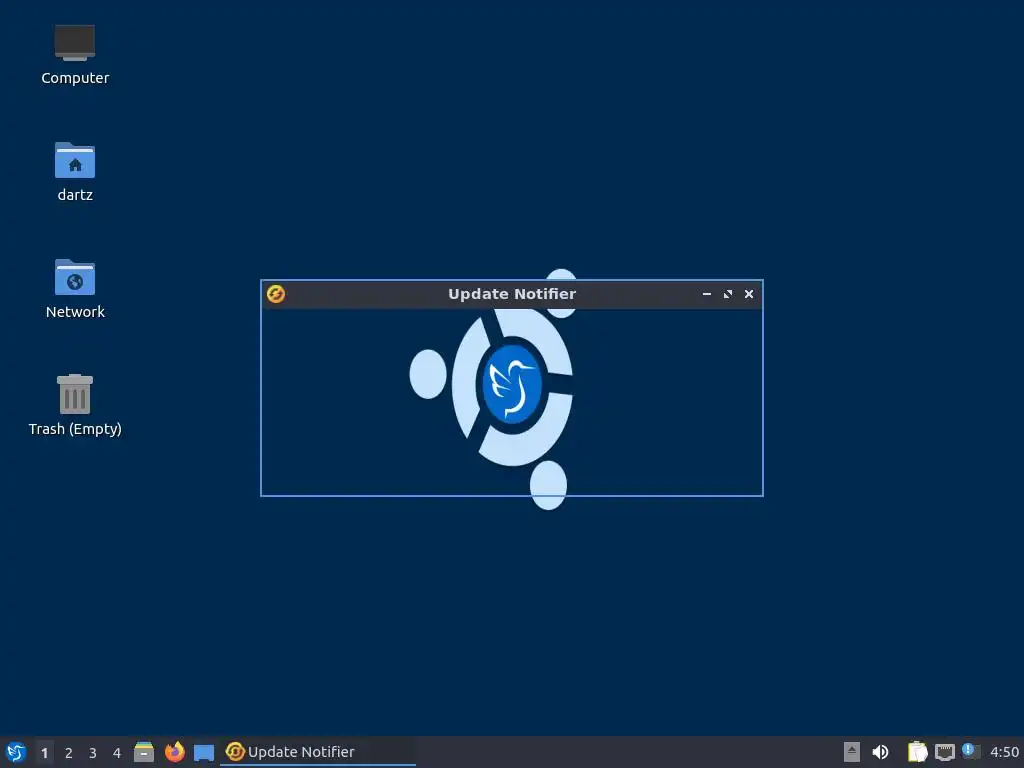
Task: Click the Update Notifier window menu icon
Action: [x=276, y=294]
